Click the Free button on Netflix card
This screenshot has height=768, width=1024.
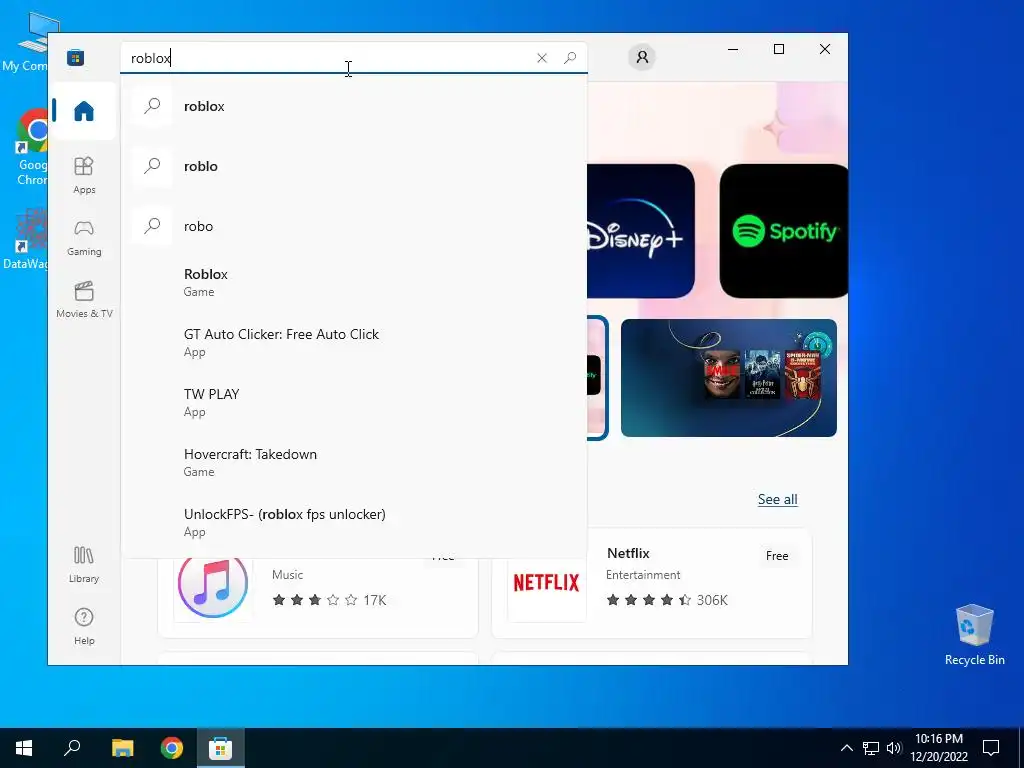(x=776, y=556)
